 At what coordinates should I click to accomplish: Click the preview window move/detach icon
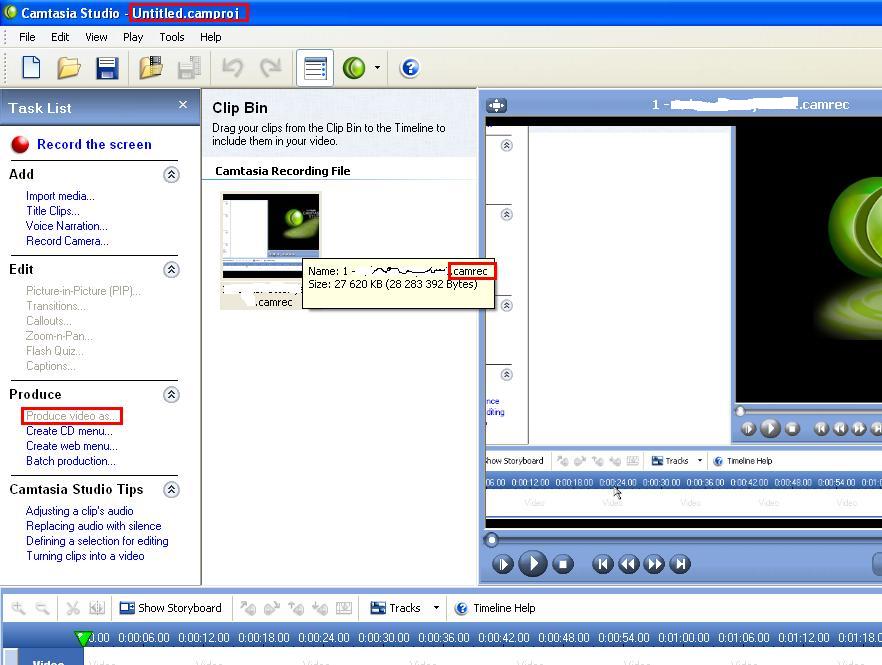(497, 105)
